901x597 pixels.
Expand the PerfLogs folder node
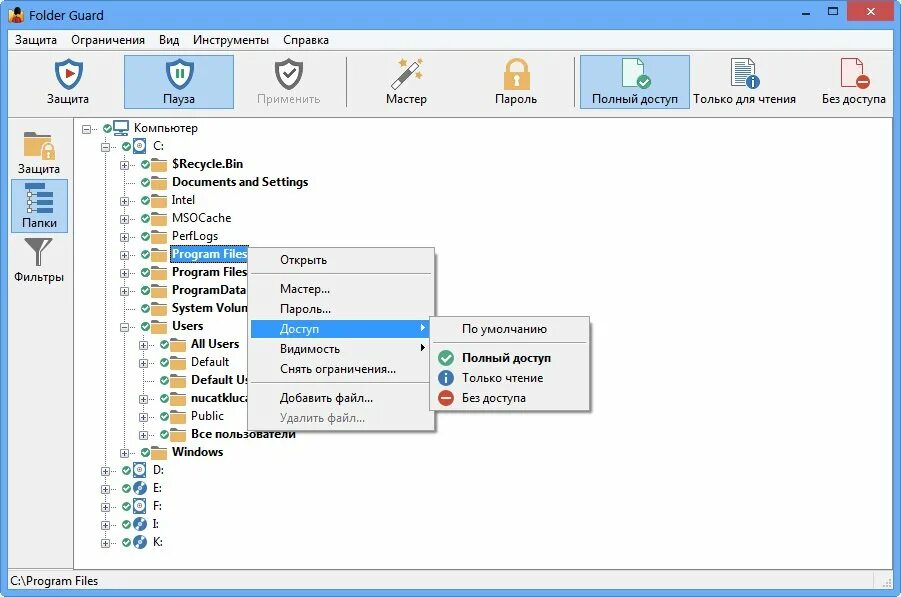point(124,237)
